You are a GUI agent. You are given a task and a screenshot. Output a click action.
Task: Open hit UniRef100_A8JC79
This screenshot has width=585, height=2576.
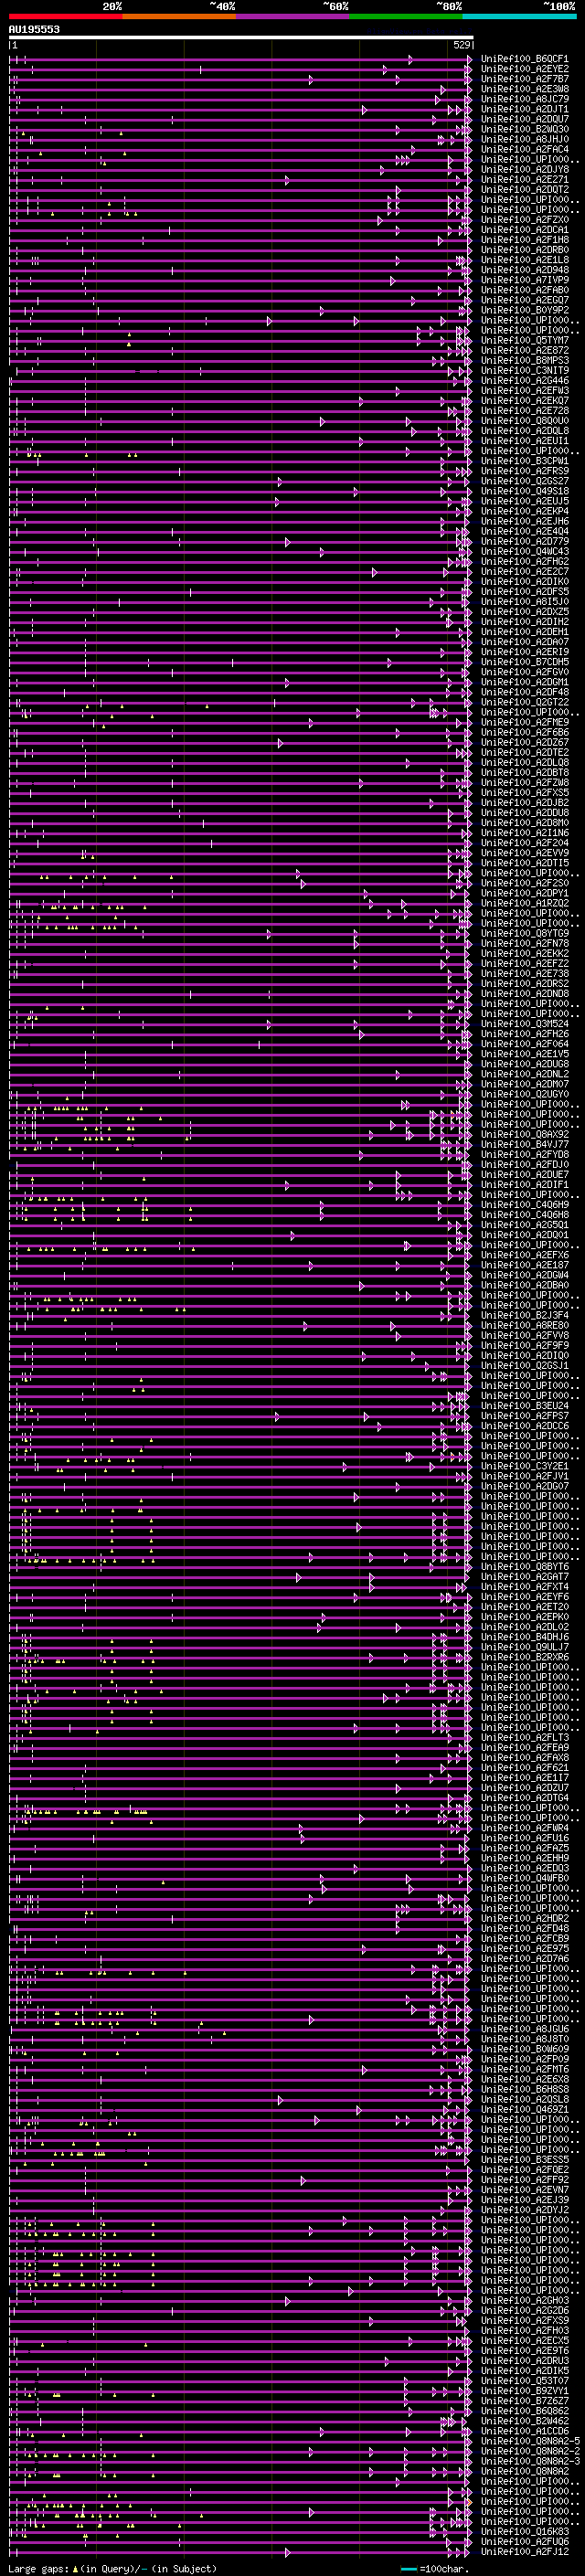(524, 99)
